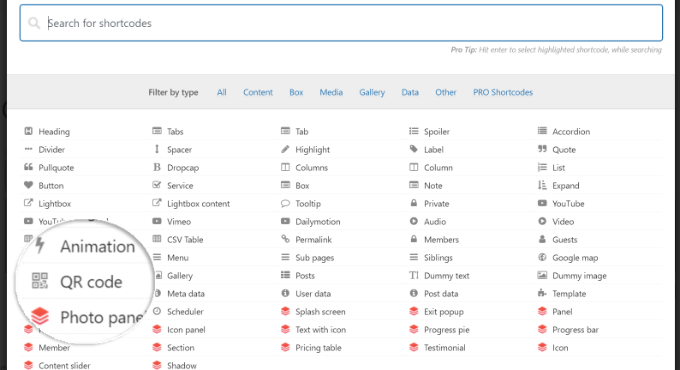Click the Template puzzle icon
The height and width of the screenshot is (370, 680).
click(542, 293)
